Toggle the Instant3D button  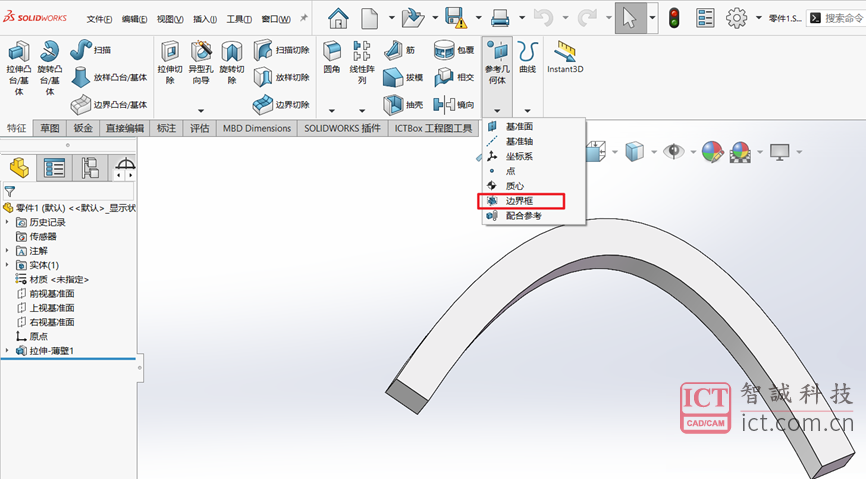pos(564,58)
